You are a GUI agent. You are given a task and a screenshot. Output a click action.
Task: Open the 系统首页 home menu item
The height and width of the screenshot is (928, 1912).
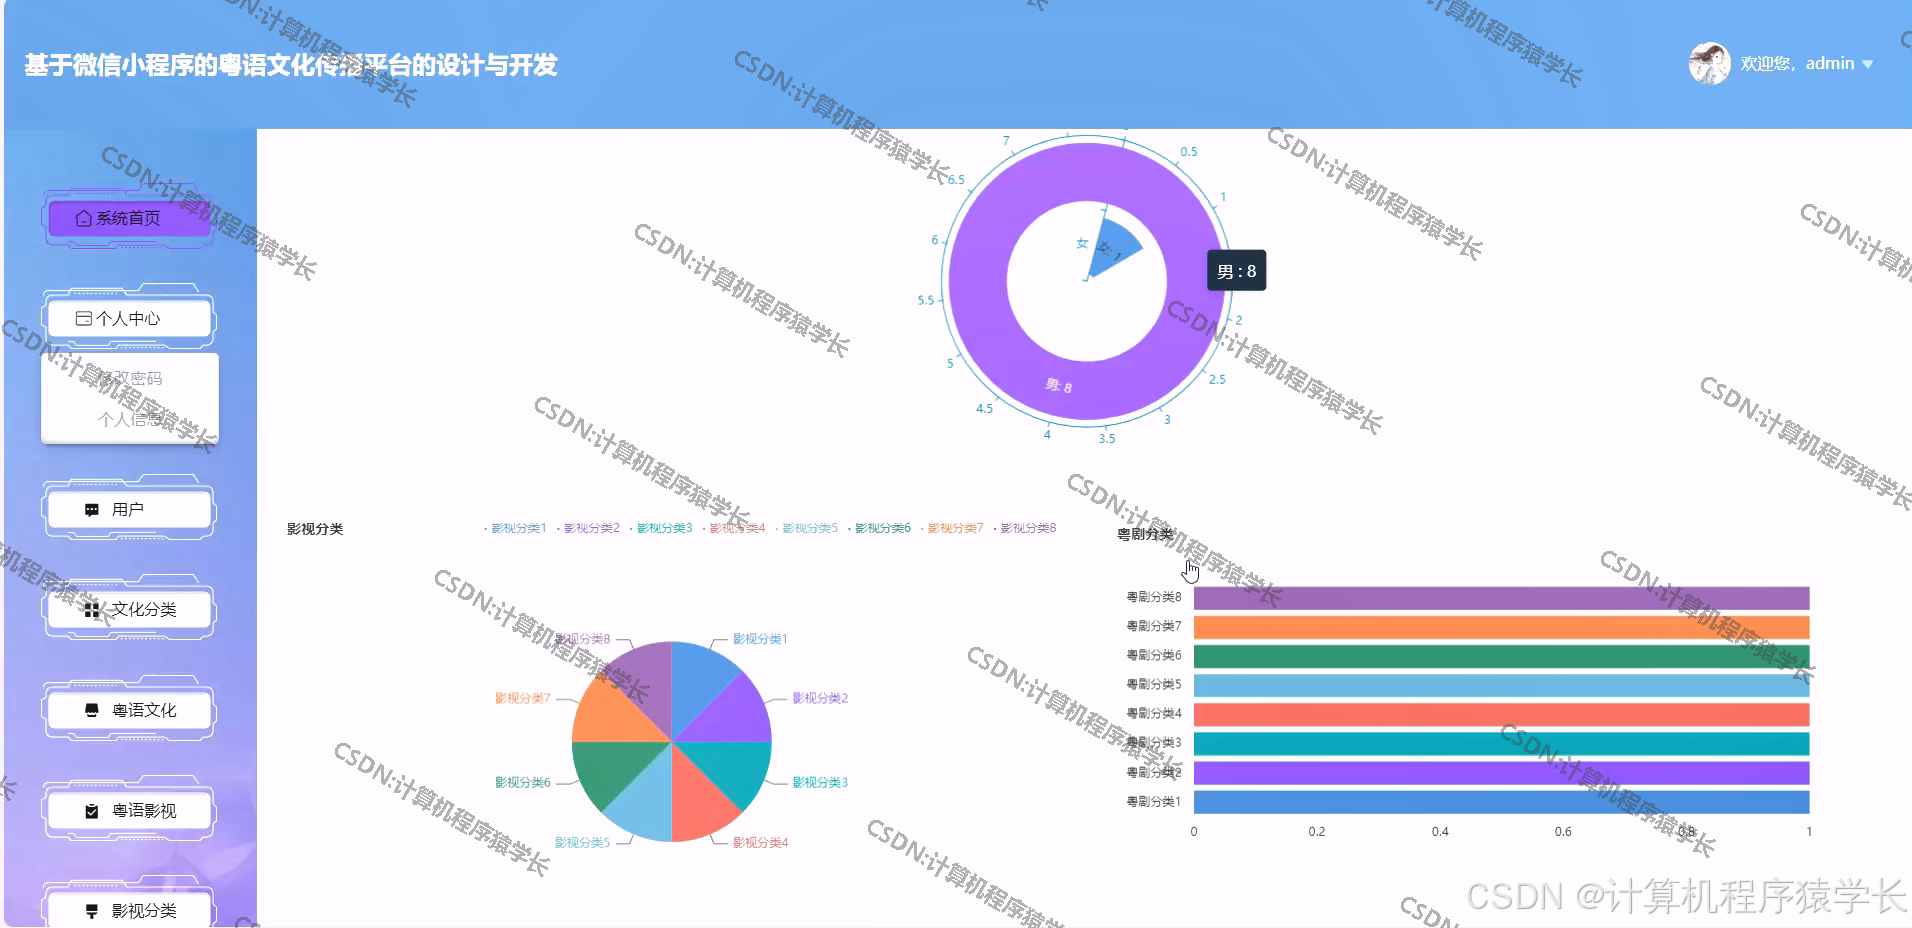click(128, 218)
